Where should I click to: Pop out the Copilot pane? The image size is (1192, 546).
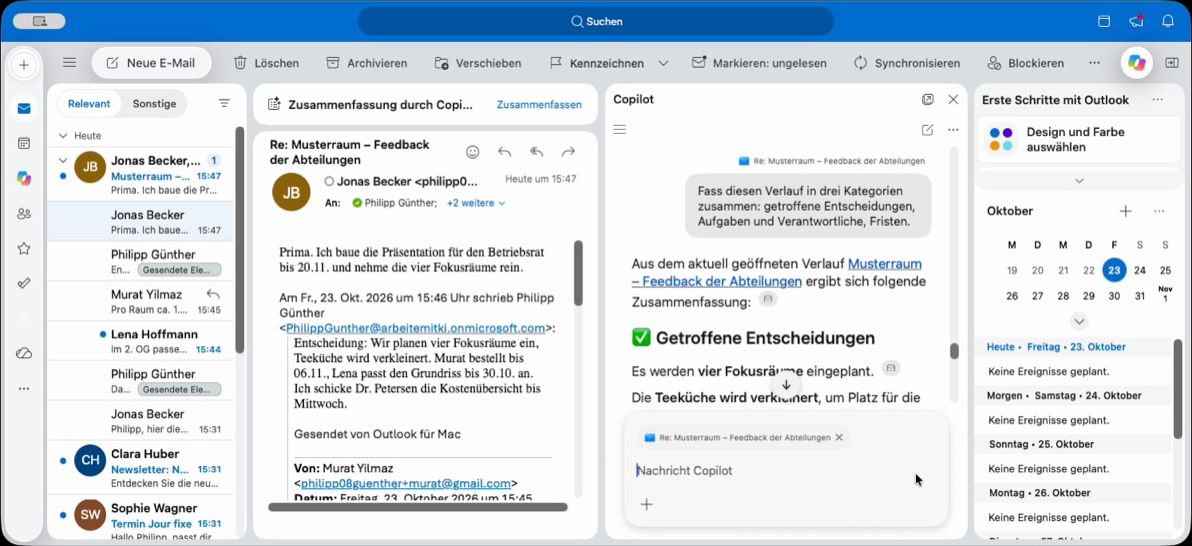tap(927, 100)
